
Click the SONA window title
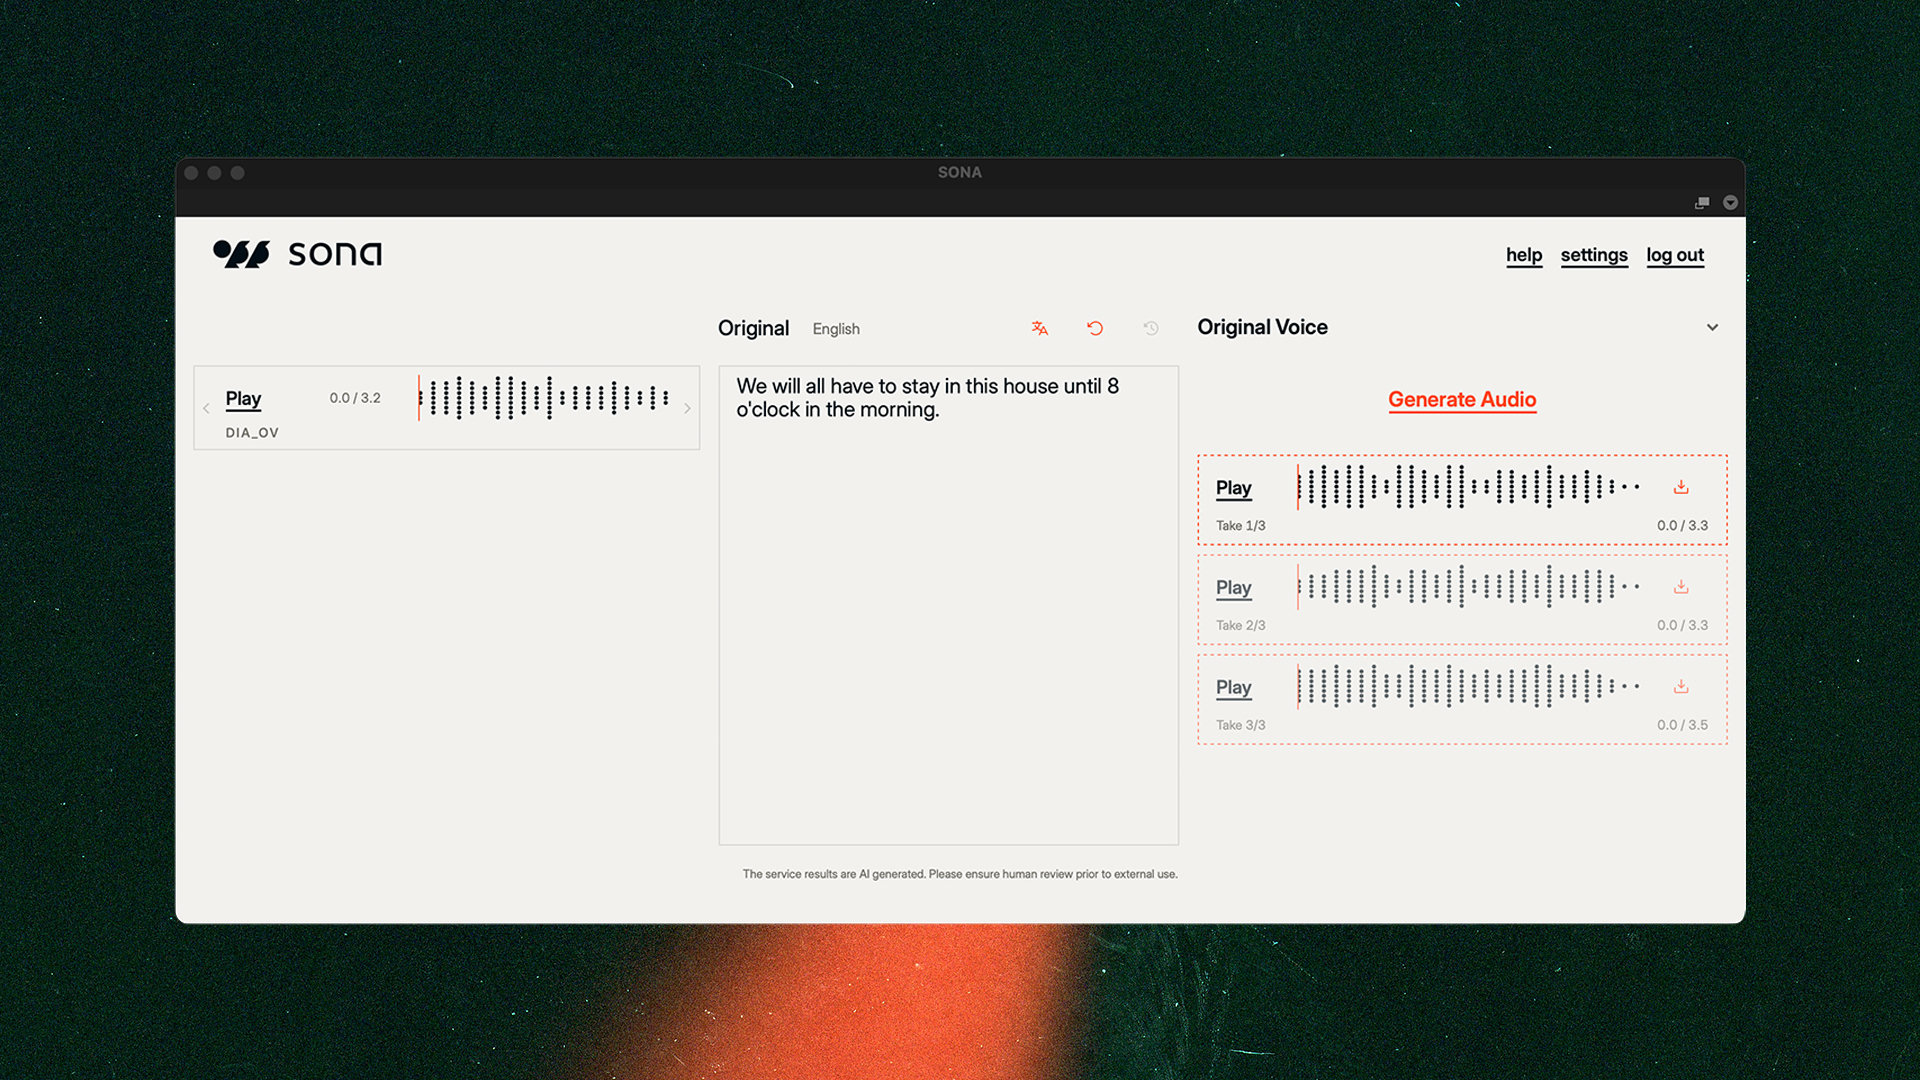pos(959,172)
